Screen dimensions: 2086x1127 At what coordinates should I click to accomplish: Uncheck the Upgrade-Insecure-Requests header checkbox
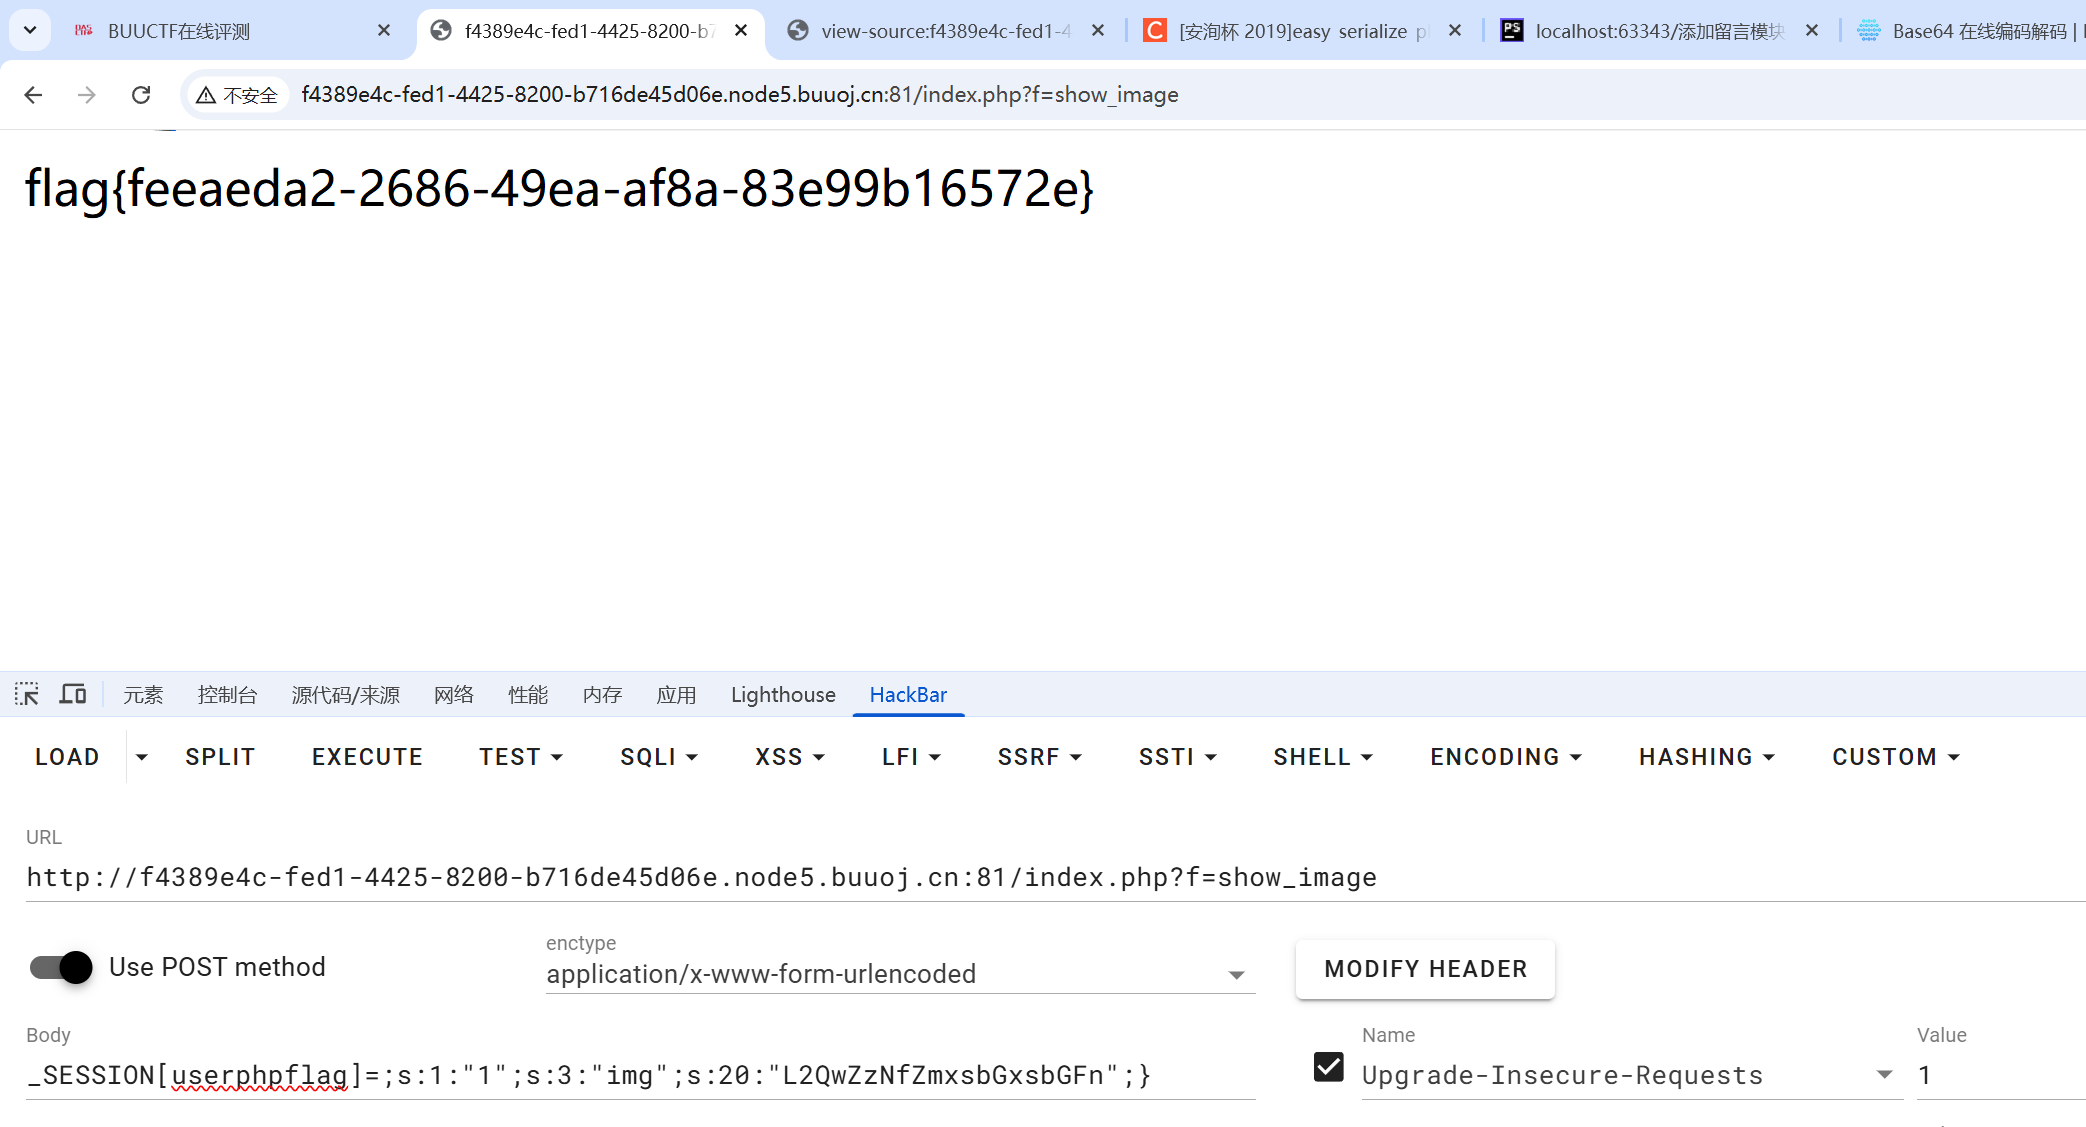(x=1328, y=1067)
